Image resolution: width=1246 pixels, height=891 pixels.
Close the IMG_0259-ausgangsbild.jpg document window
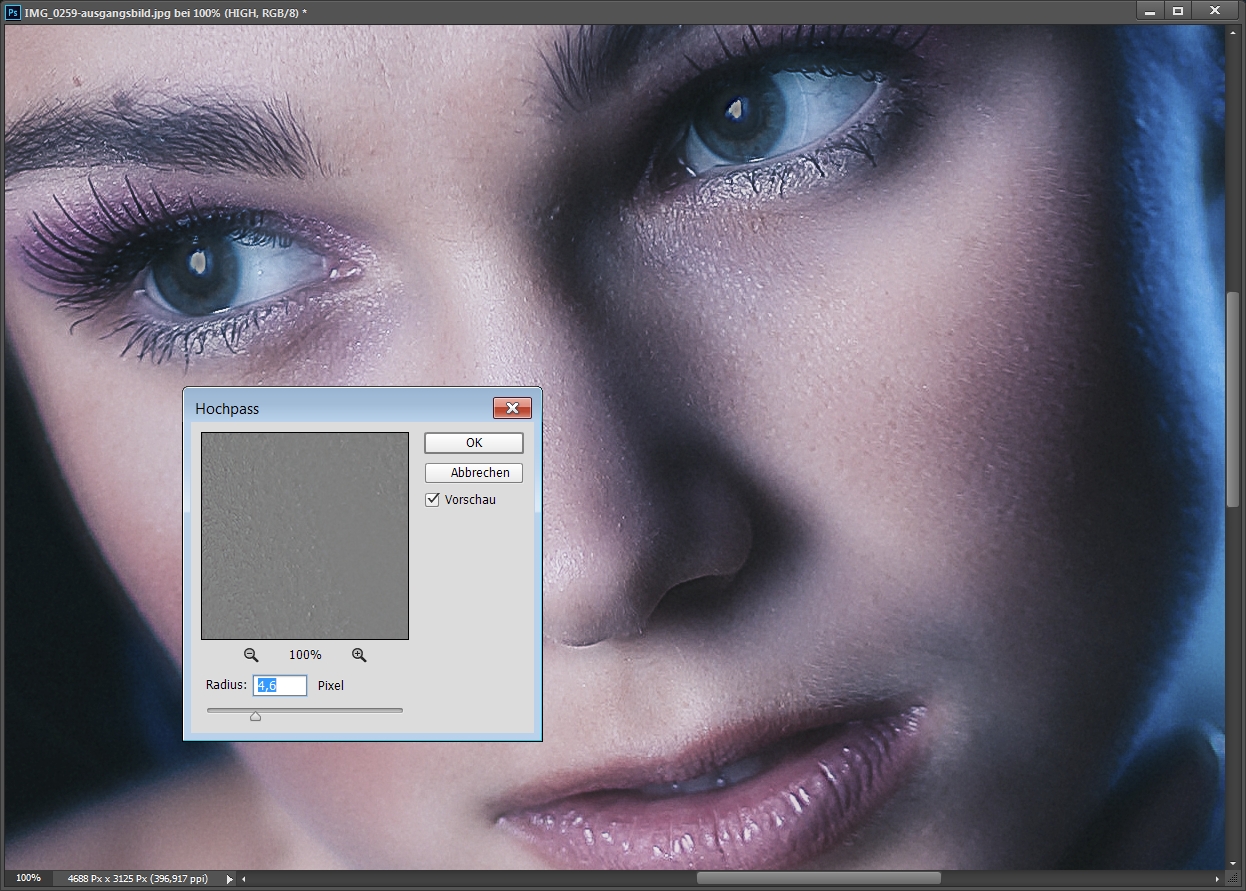[1215, 11]
